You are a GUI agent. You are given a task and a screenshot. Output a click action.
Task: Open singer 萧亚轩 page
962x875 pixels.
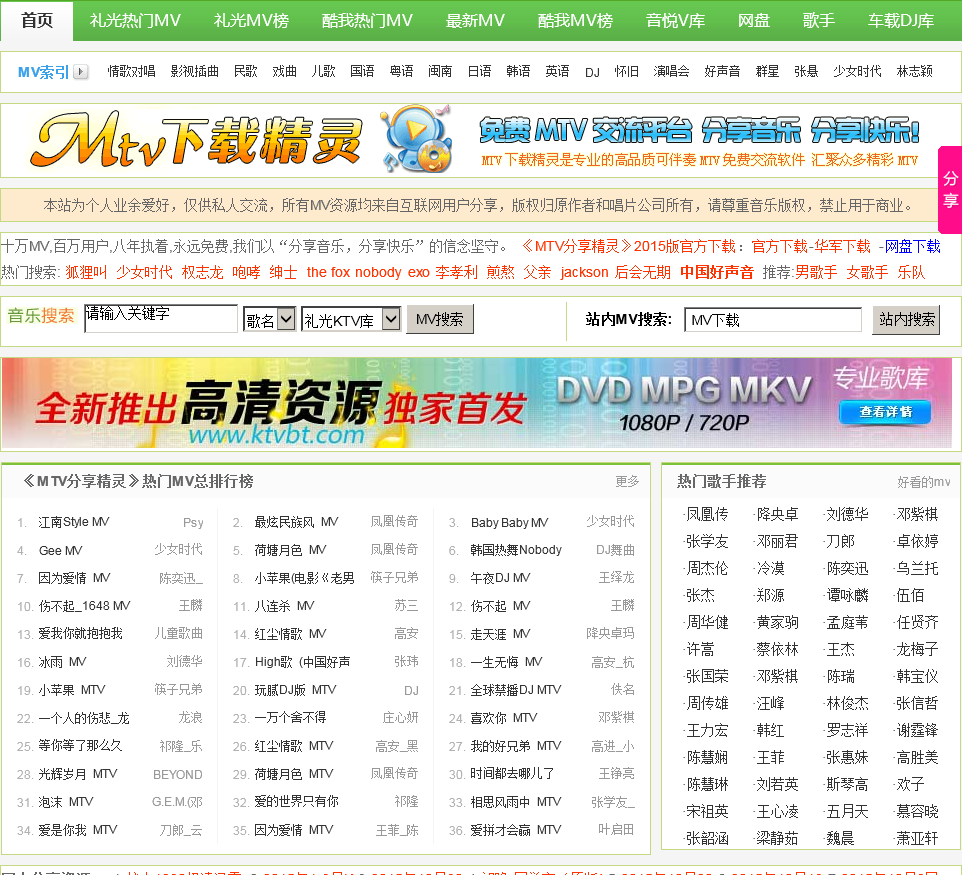coord(917,838)
